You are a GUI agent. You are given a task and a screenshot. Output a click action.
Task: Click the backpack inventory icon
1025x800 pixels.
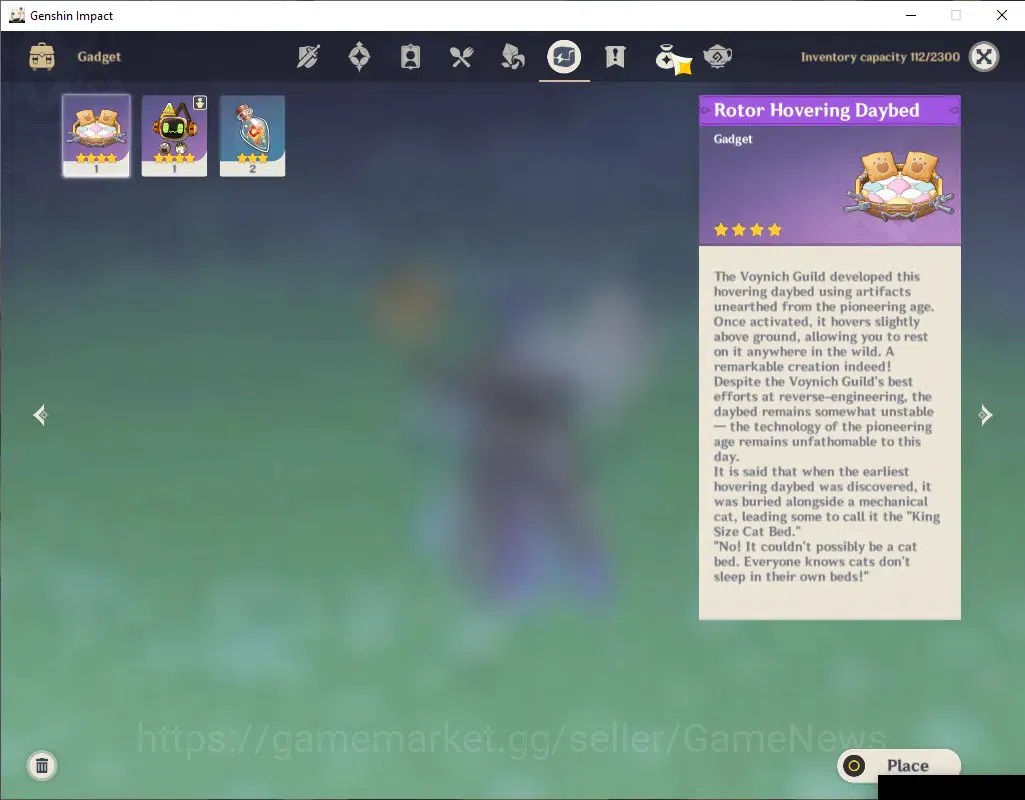point(42,57)
